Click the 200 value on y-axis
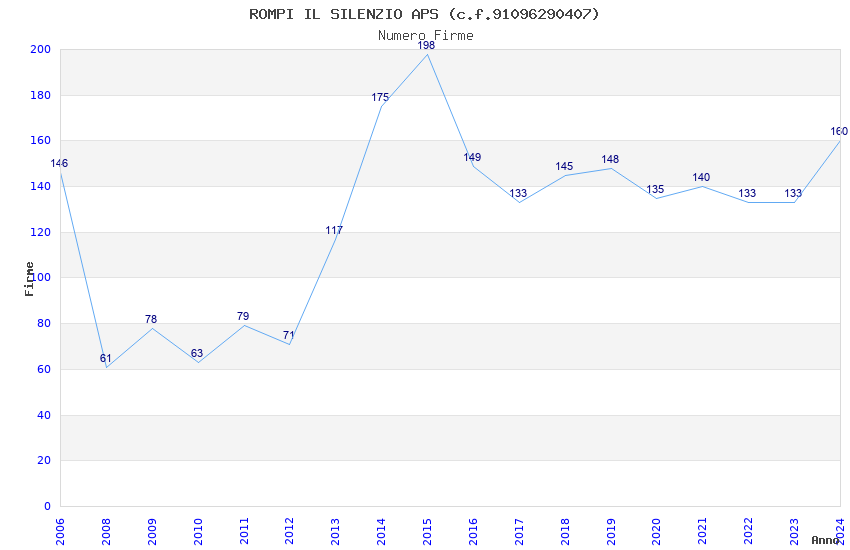 point(41,49)
